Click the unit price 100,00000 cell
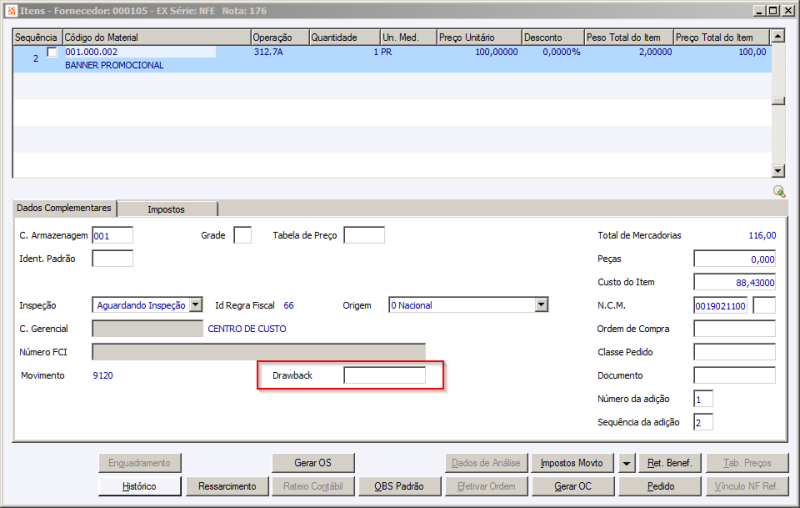 496,52
